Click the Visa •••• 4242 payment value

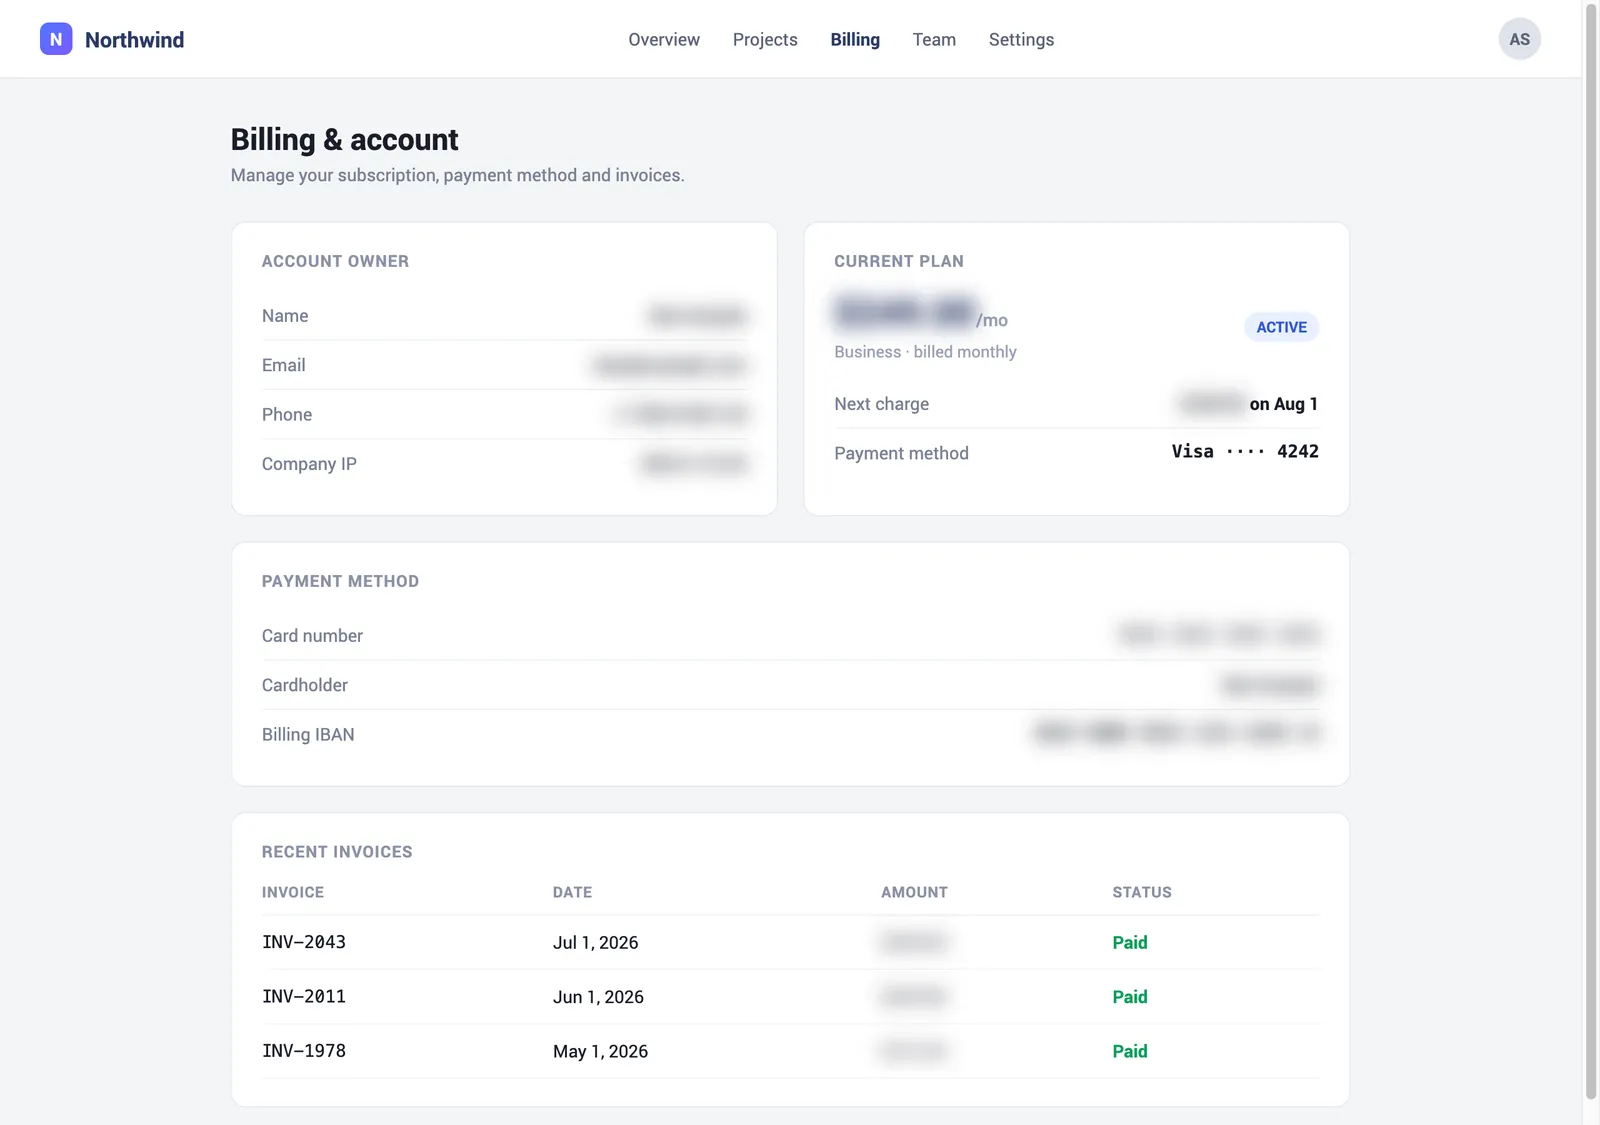(x=1245, y=452)
